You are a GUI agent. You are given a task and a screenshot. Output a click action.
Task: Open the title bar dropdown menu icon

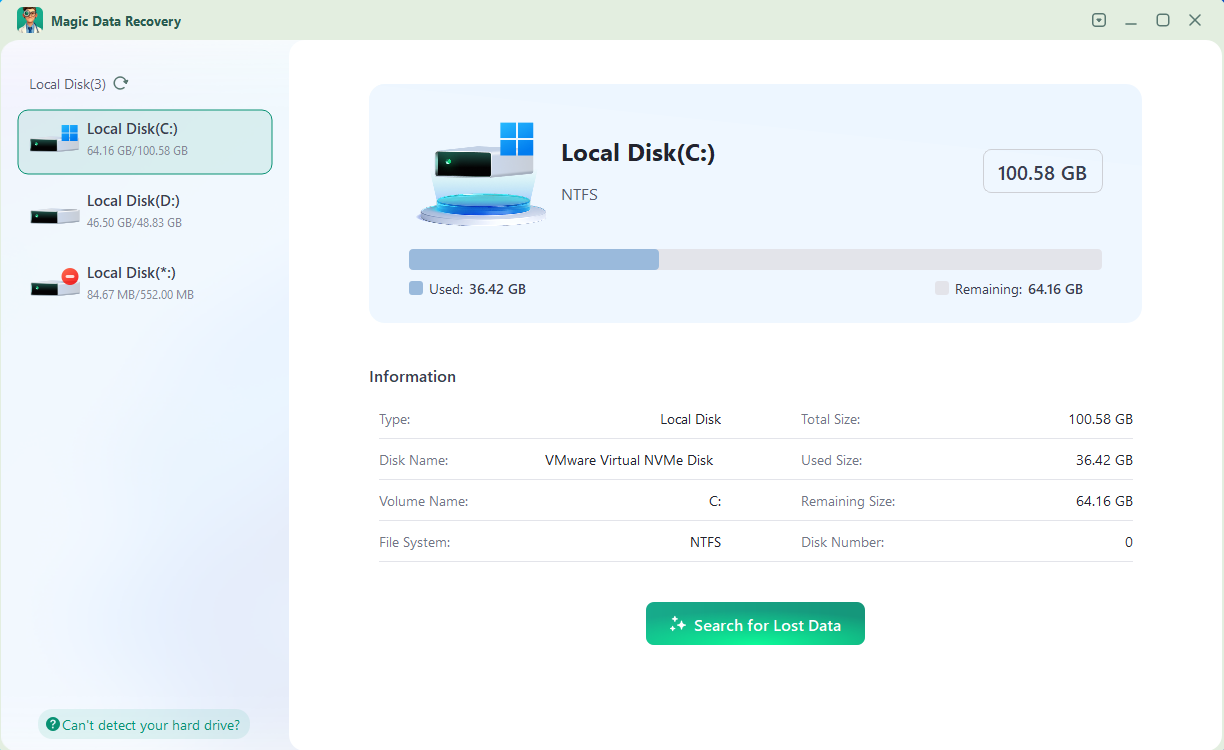point(1099,20)
